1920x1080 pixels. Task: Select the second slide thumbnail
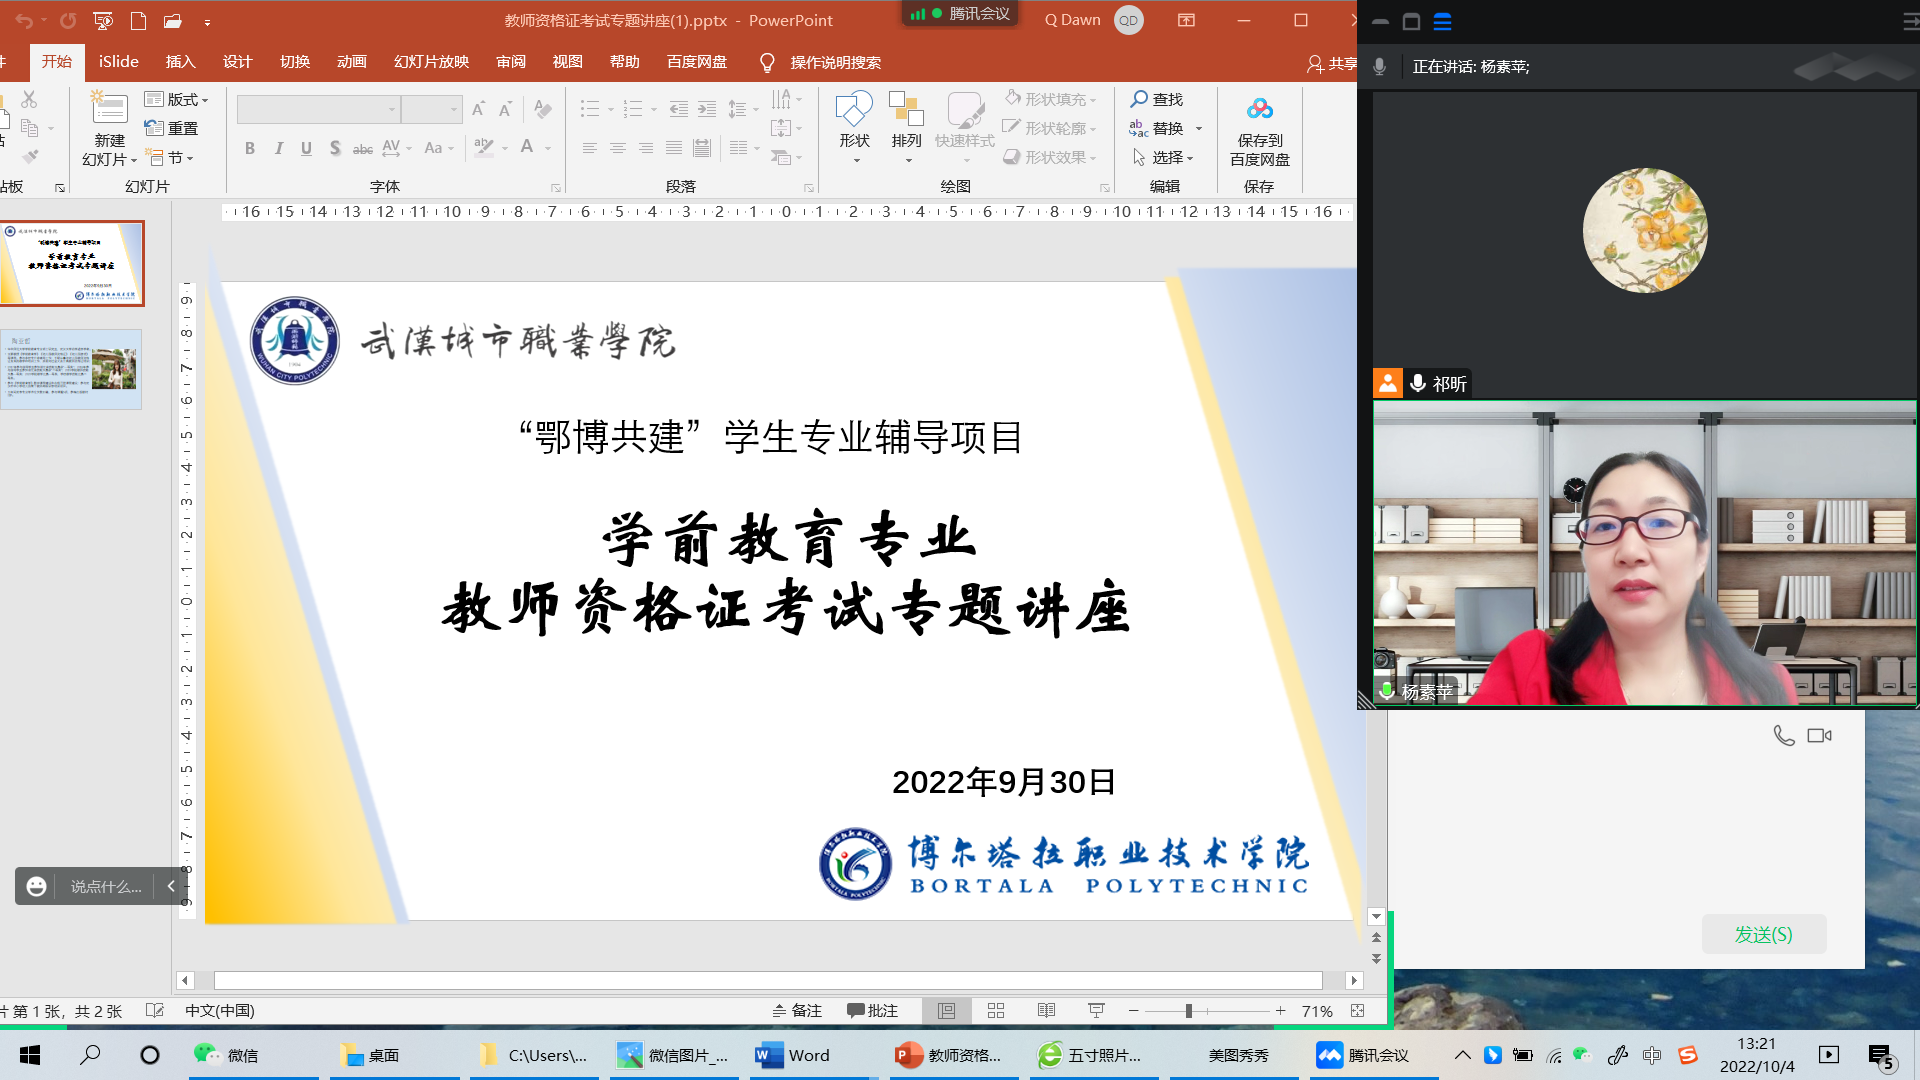[x=72, y=369]
